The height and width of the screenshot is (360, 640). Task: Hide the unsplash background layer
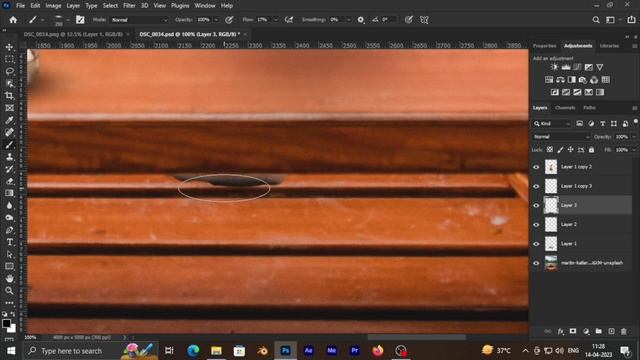pos(536,263)
